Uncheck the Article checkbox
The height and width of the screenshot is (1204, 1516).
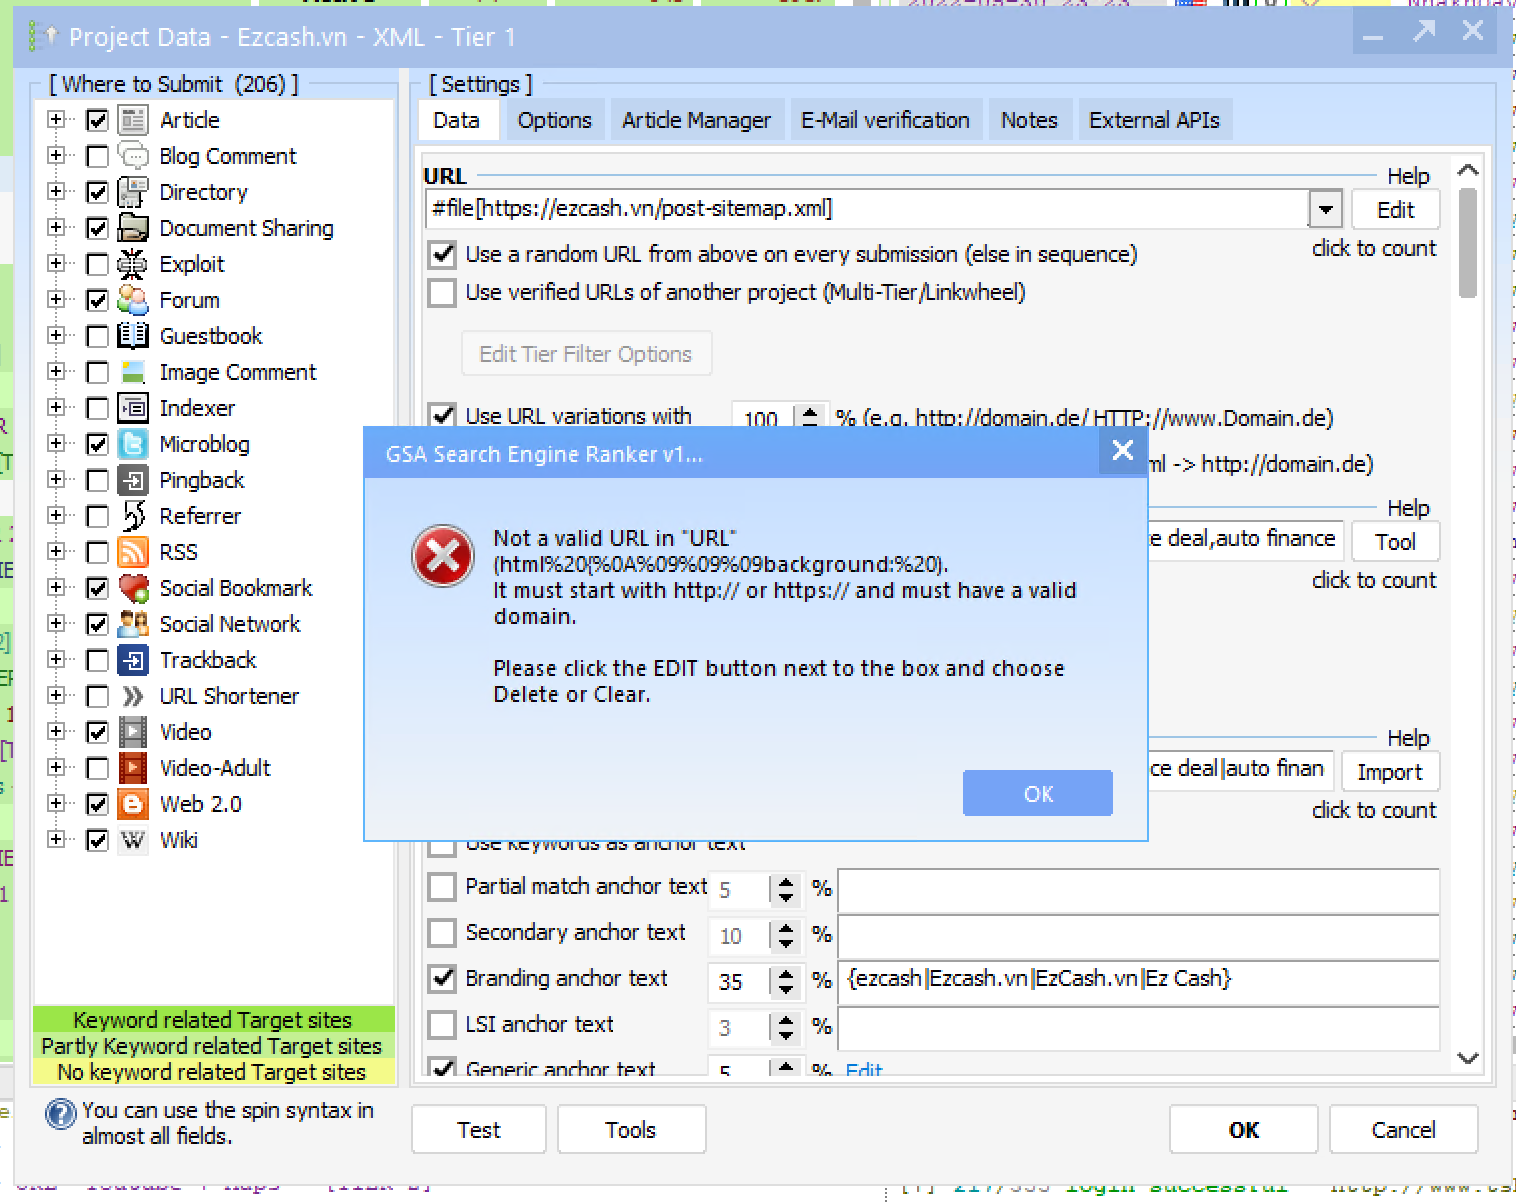pyautogui.click(x=97, y=121)
